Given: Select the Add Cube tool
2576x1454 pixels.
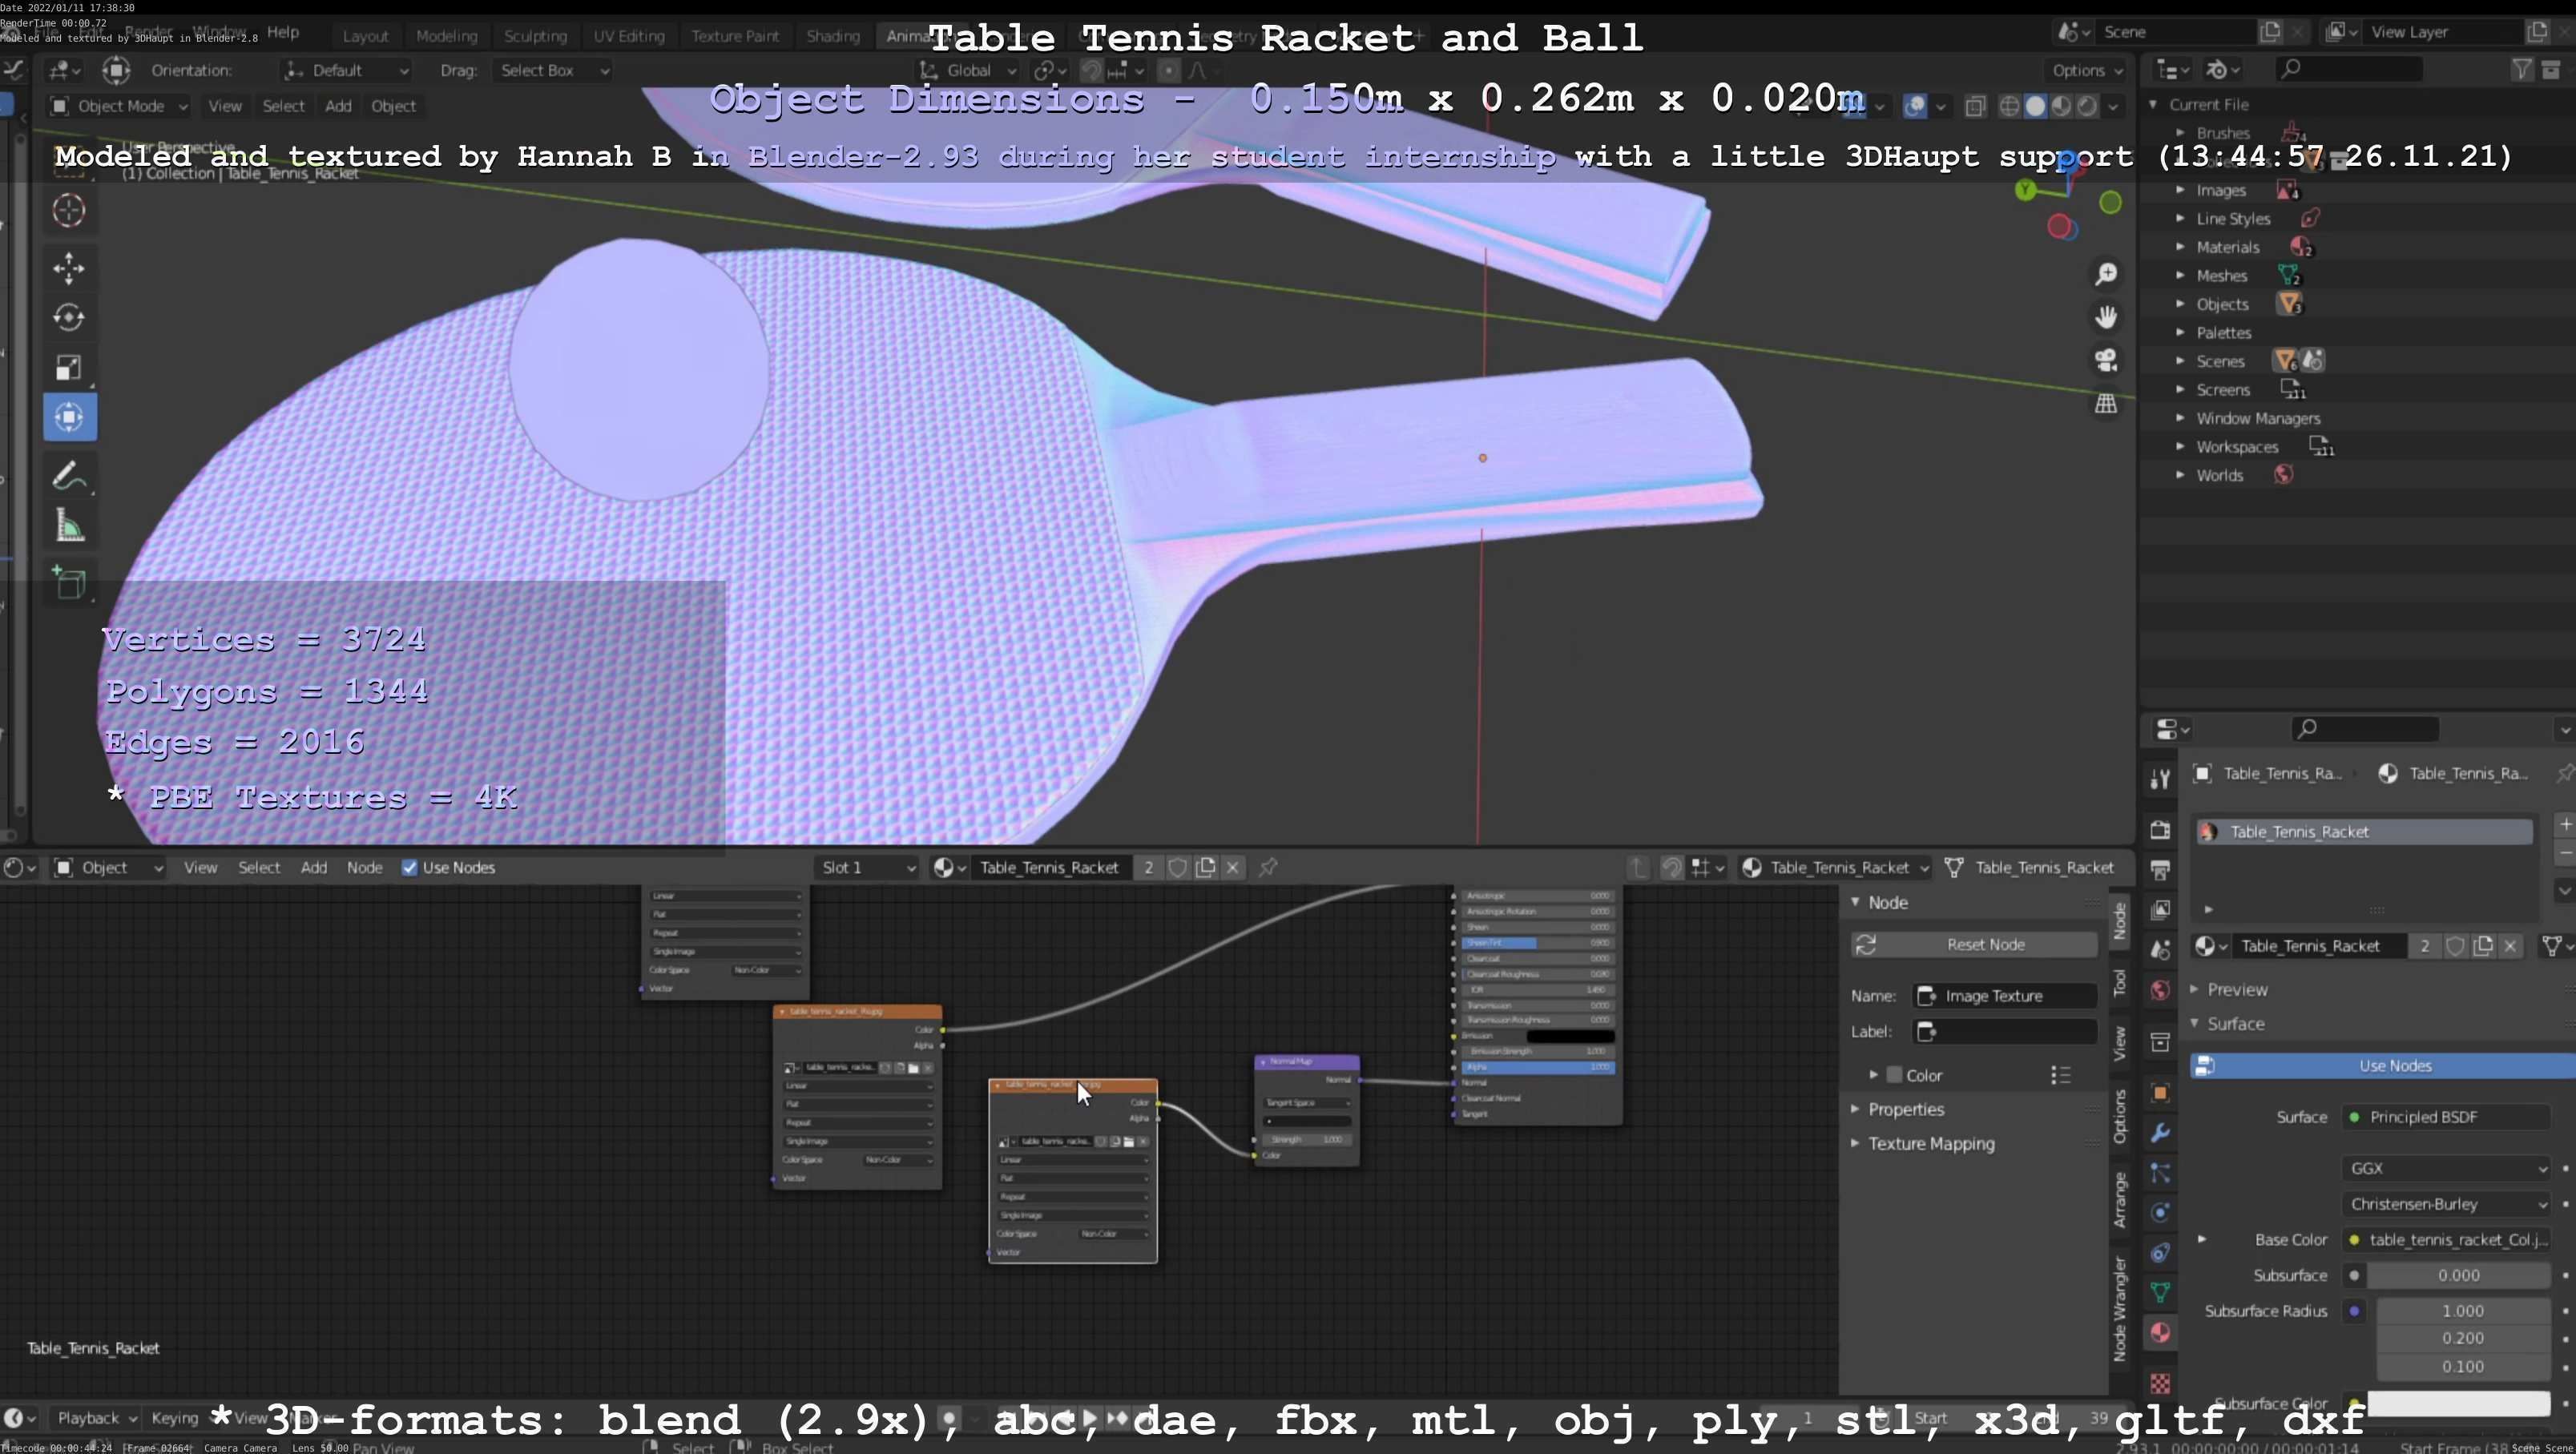Looking at the screenshot, I should [69, 583].
